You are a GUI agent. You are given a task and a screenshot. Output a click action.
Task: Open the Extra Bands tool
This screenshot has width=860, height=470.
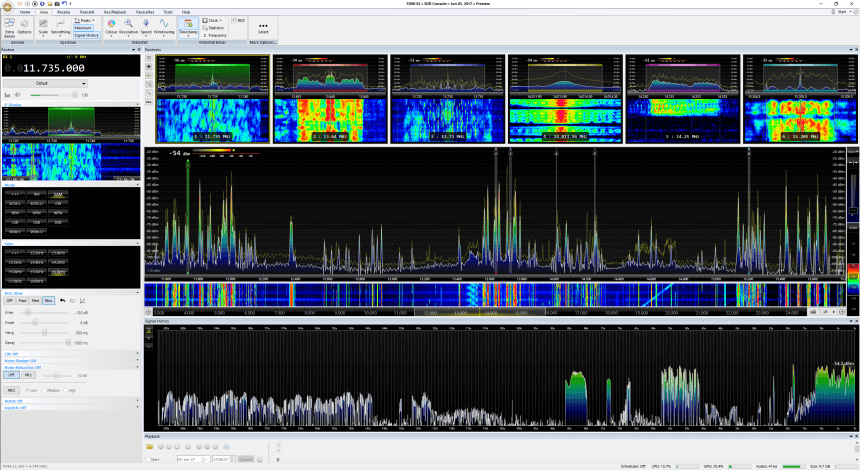tap(9, 27)
